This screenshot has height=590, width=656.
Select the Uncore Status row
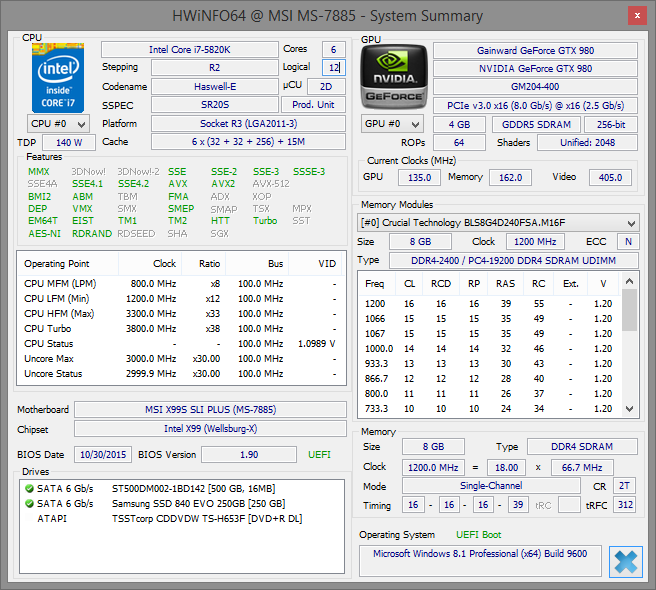click(182, 374)
